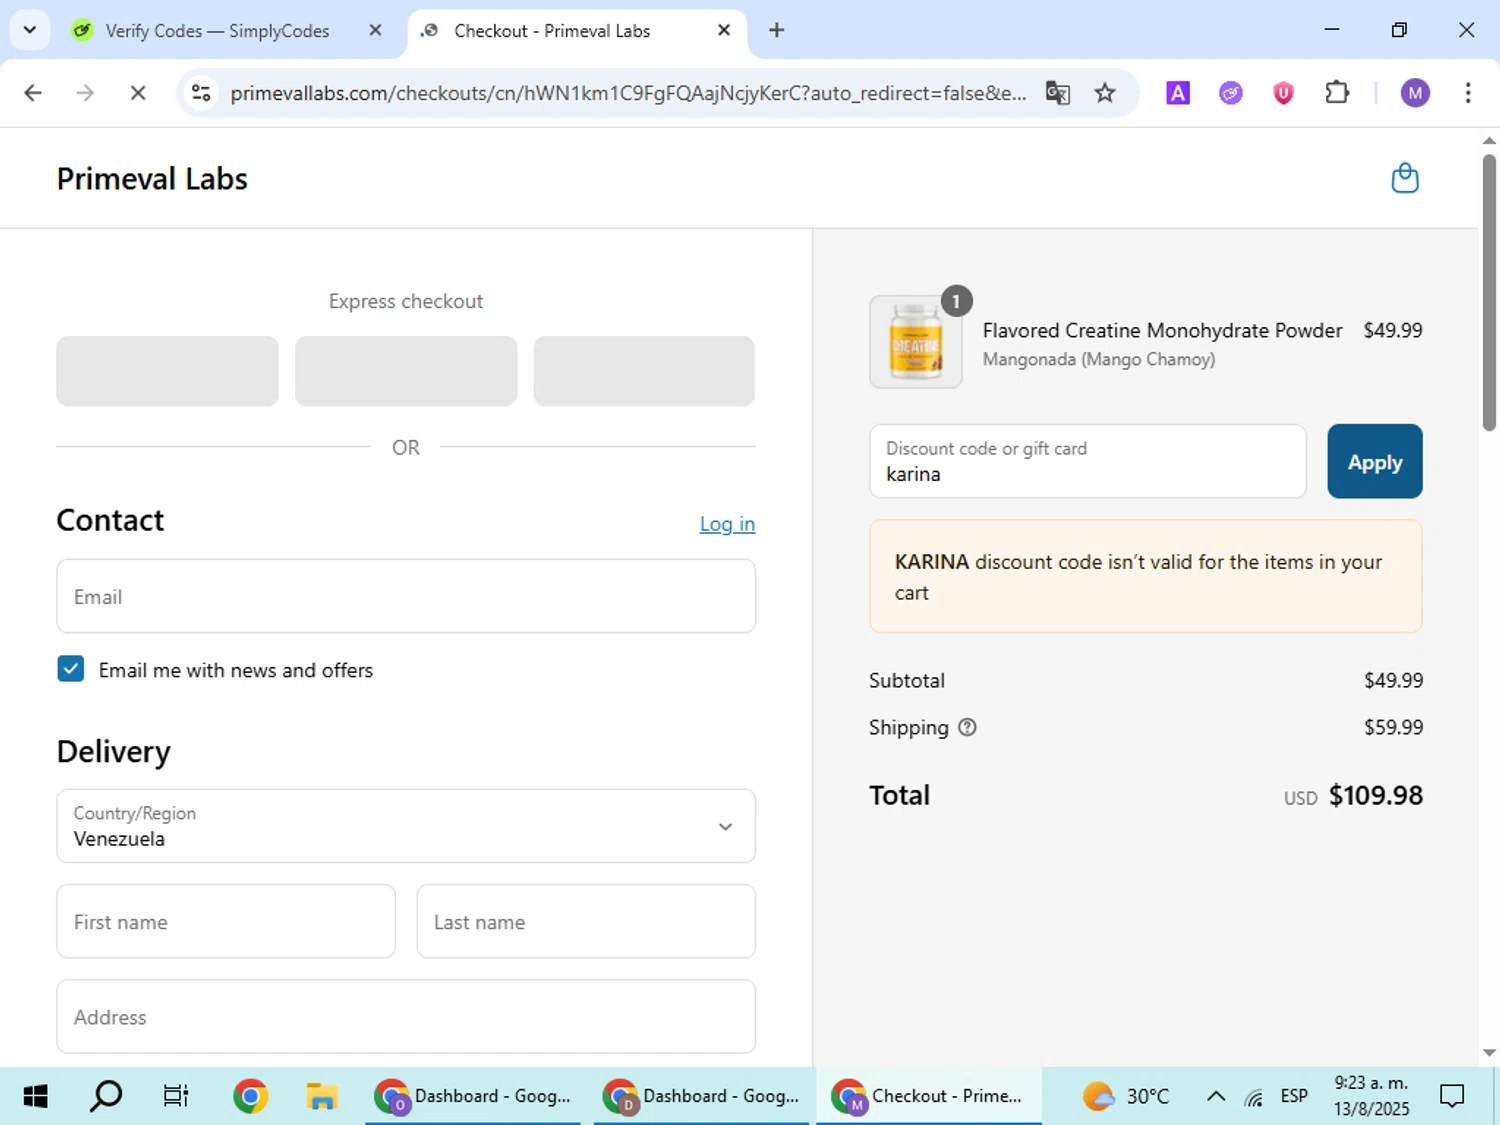Focus the Last name field
1500x1125 pixels.
(x=586, y=921)
